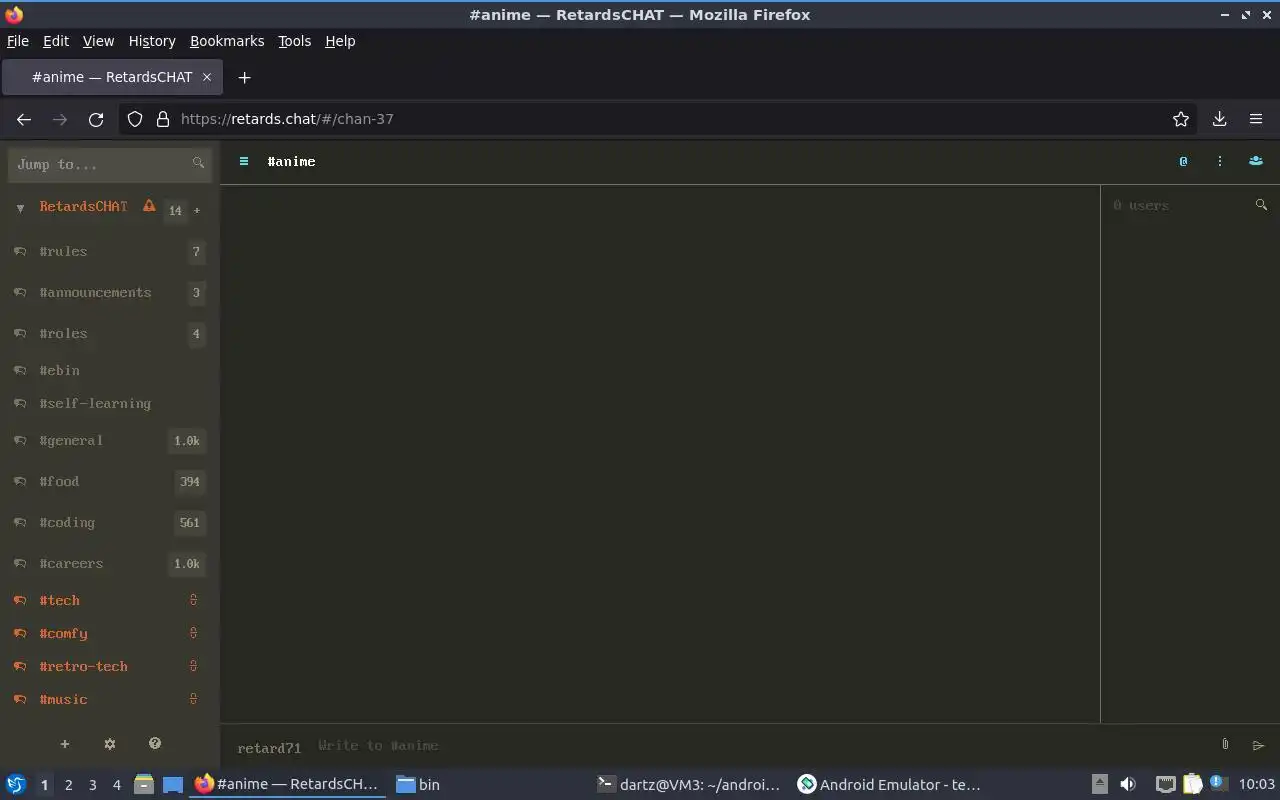Click the lock icon beside #music
The height and width of the screenshot is (800, 1280).
(194, 699)
